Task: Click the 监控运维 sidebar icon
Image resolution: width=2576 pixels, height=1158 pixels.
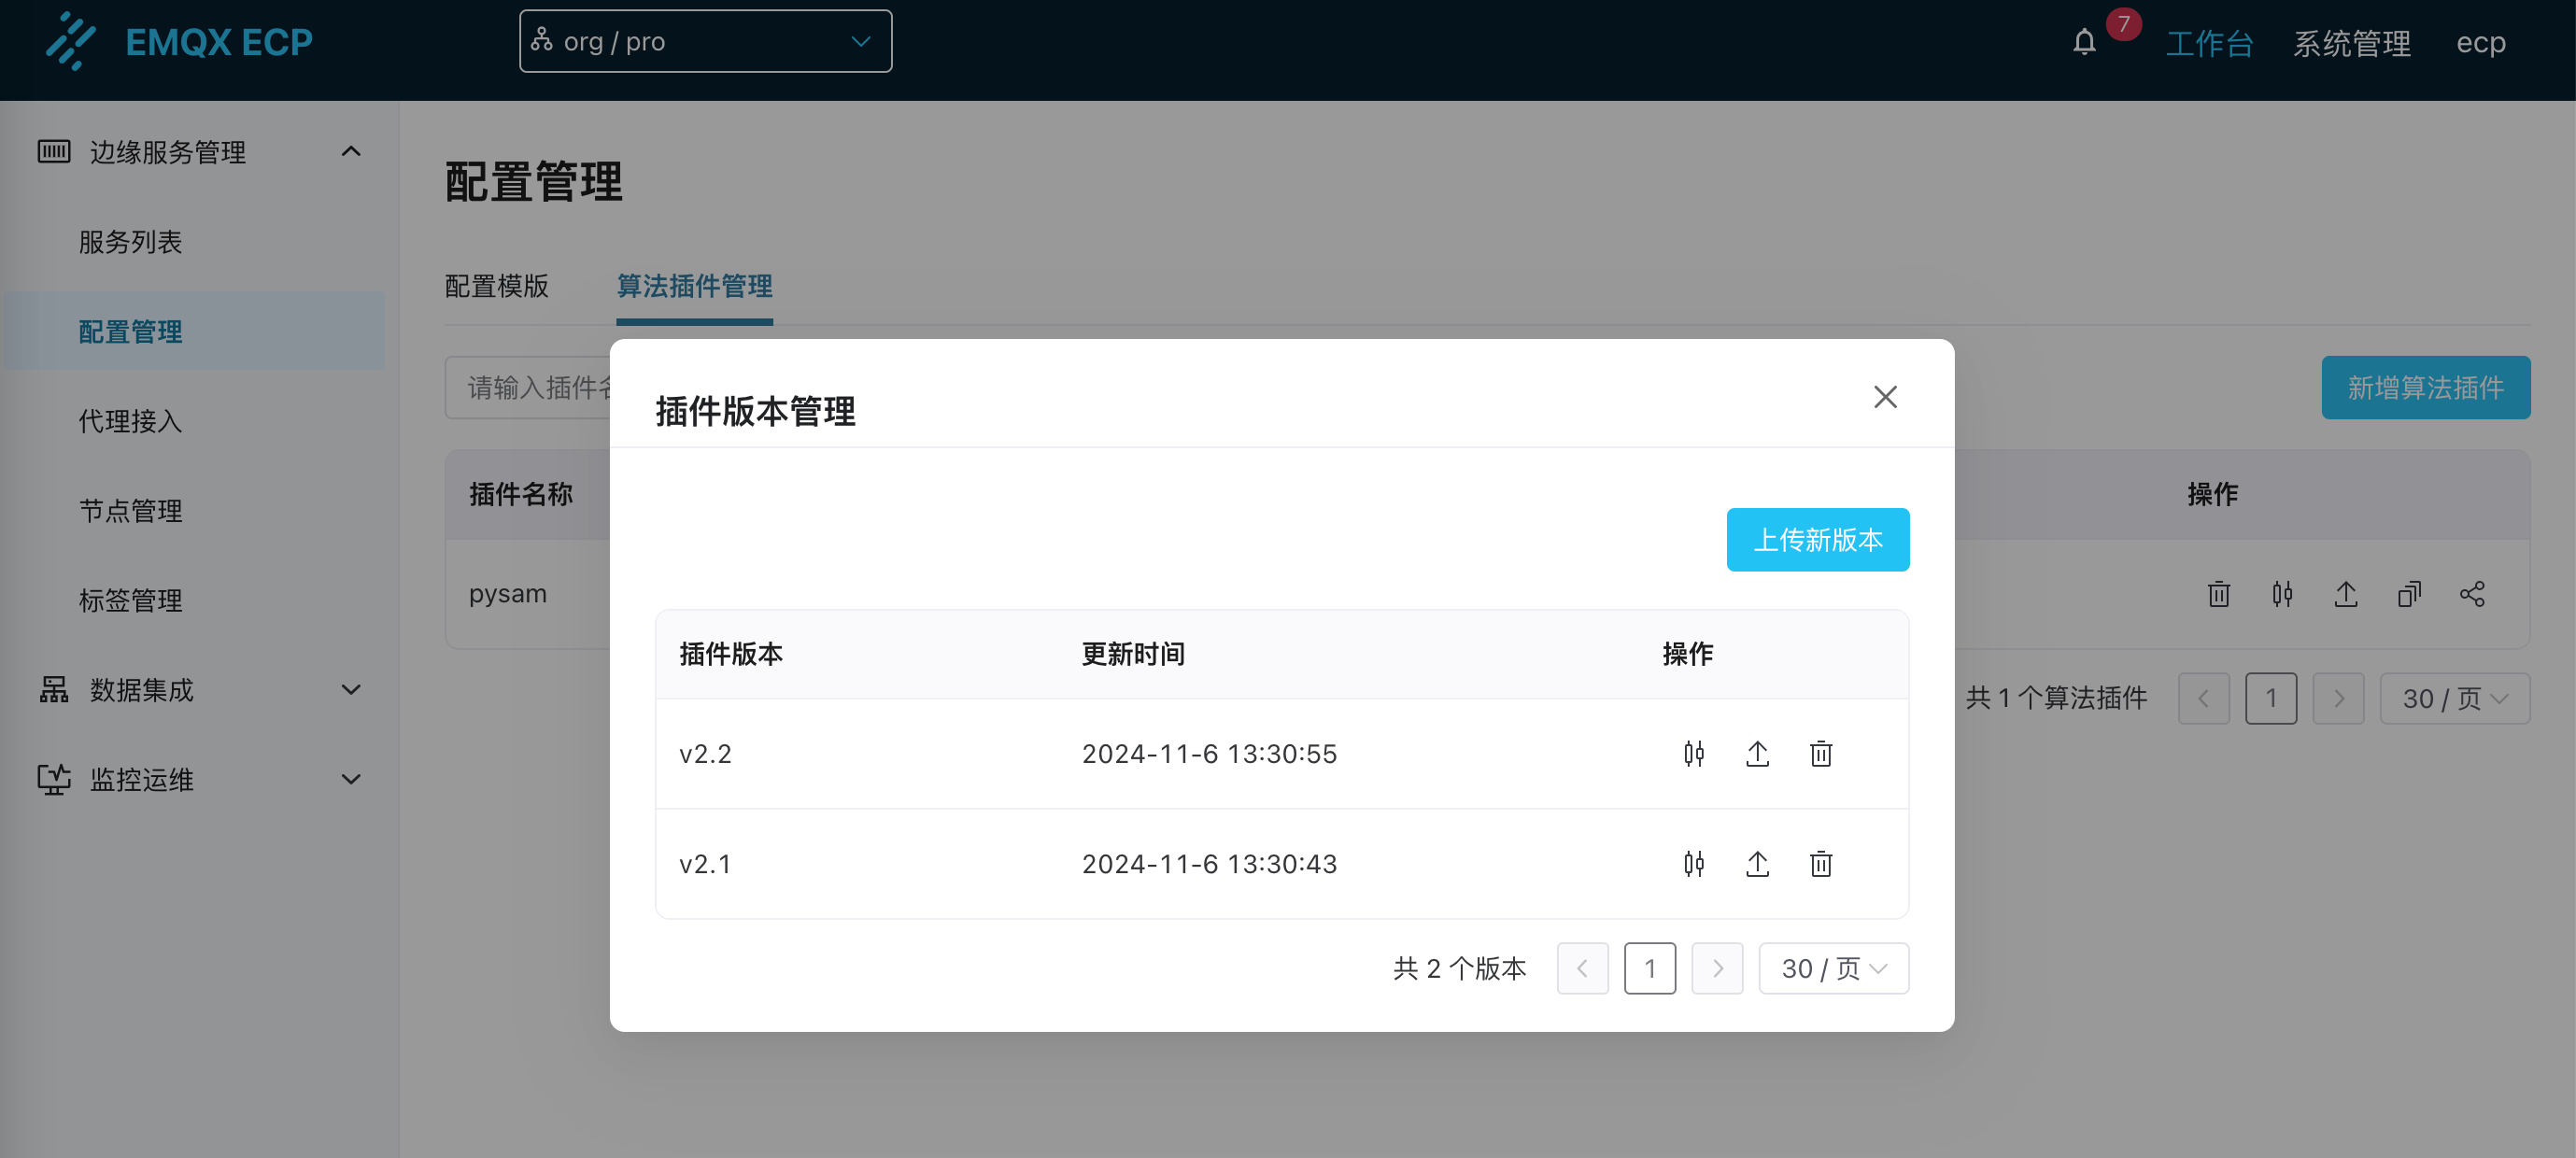Action: (x=54, y=779)
